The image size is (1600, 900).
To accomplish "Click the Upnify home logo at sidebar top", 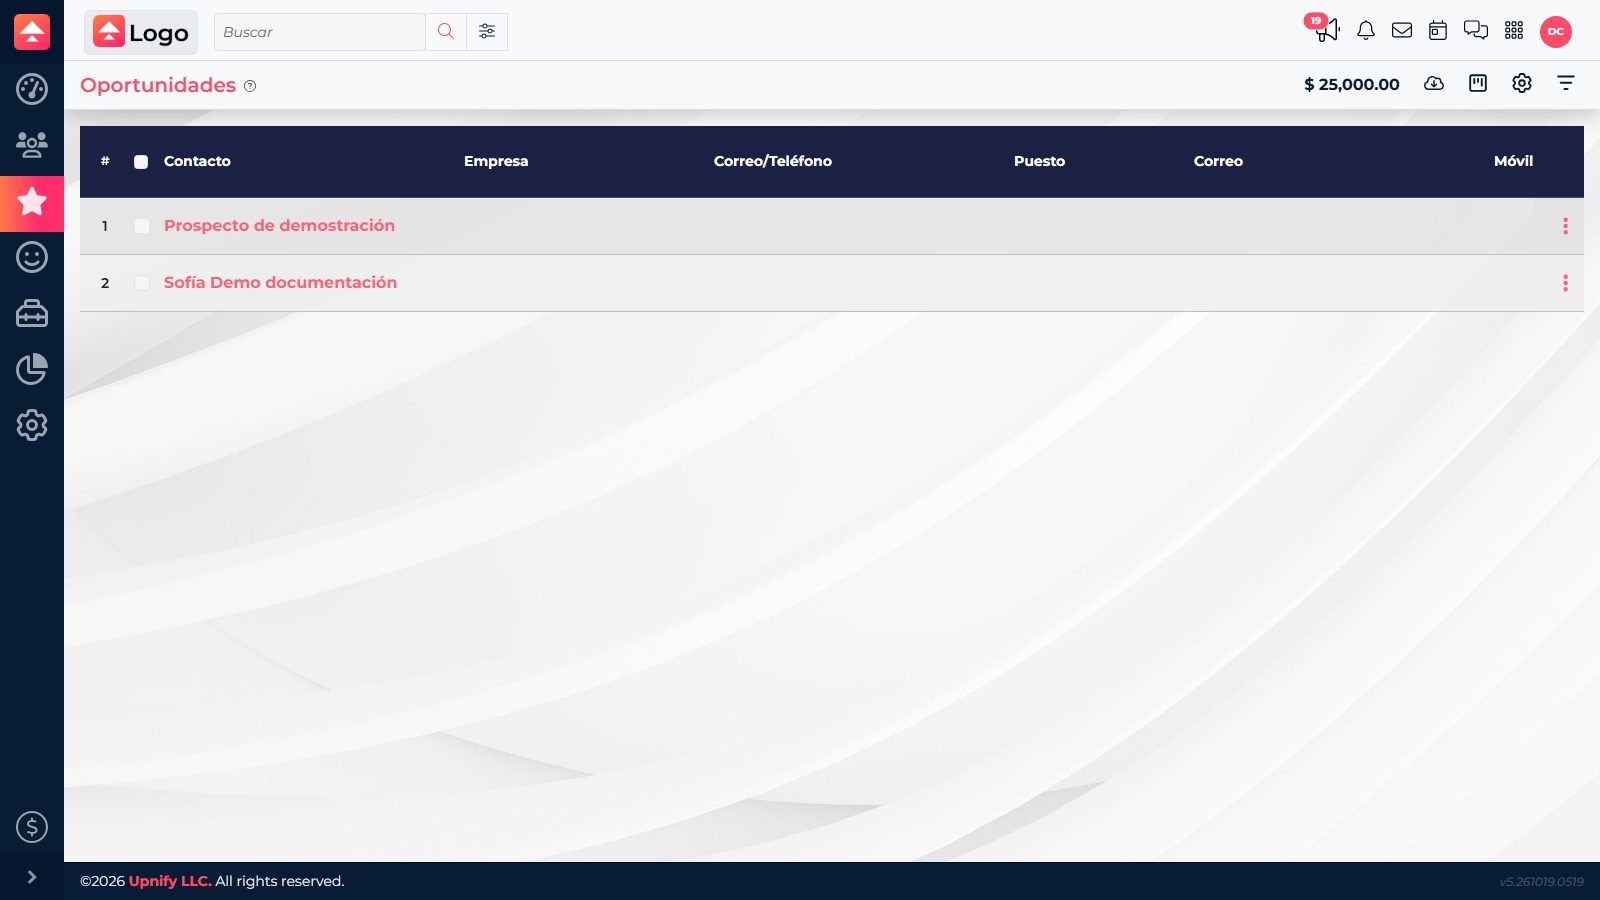I will [x=32, y=32].
